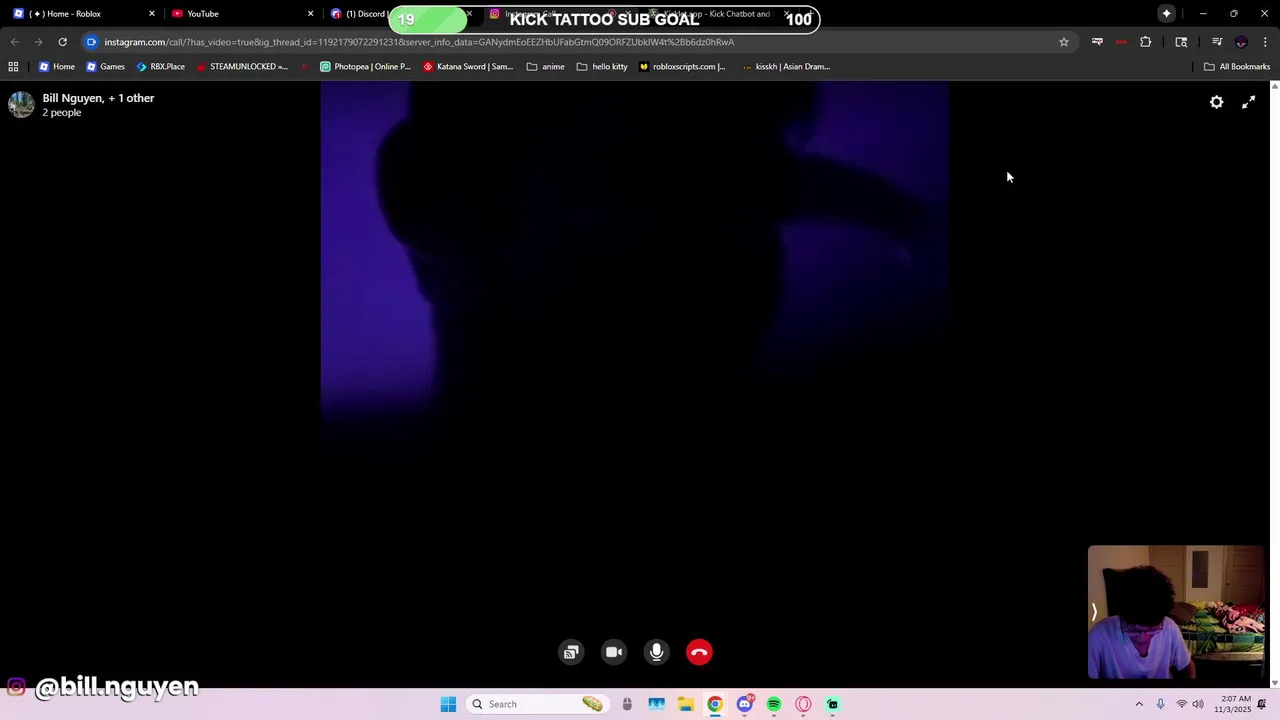Click the 'Bill Nguyen, + 1 other' call title
Screen dimensions: 1280x720
pyautogui.click(x=98, y=98)
